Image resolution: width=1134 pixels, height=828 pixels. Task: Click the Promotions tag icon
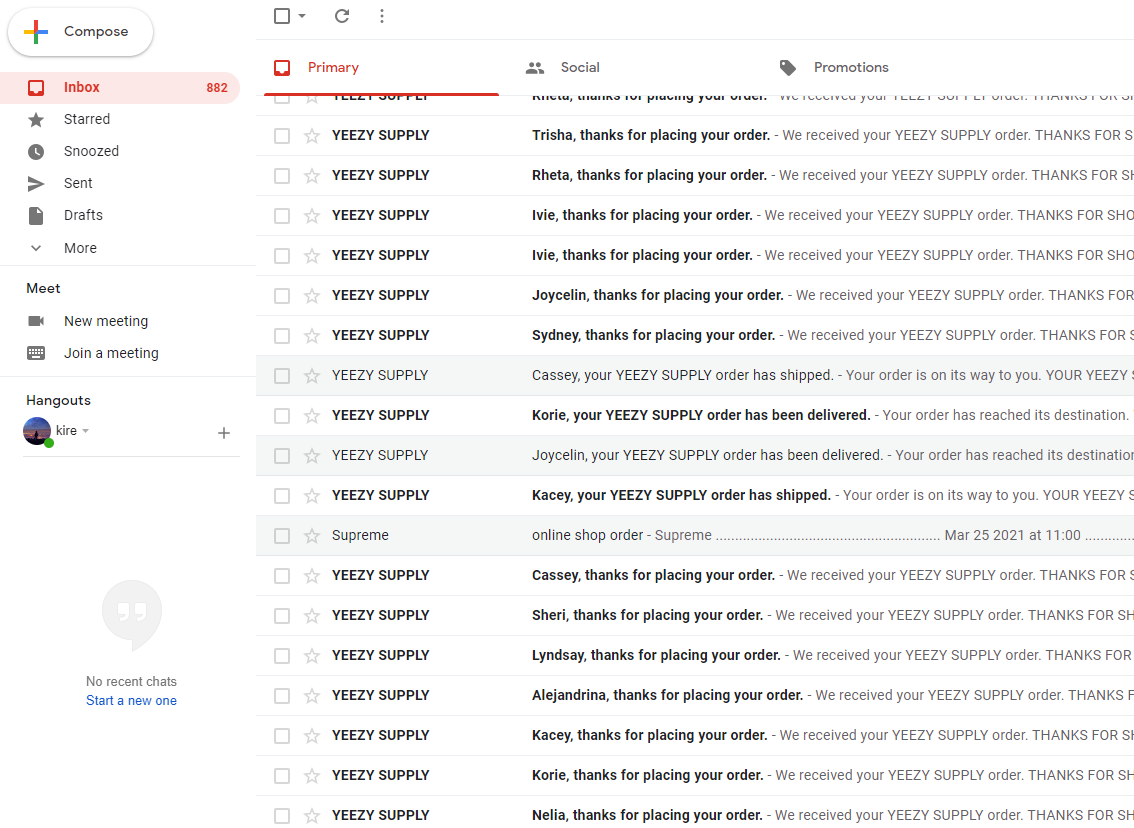pos(788,68)
